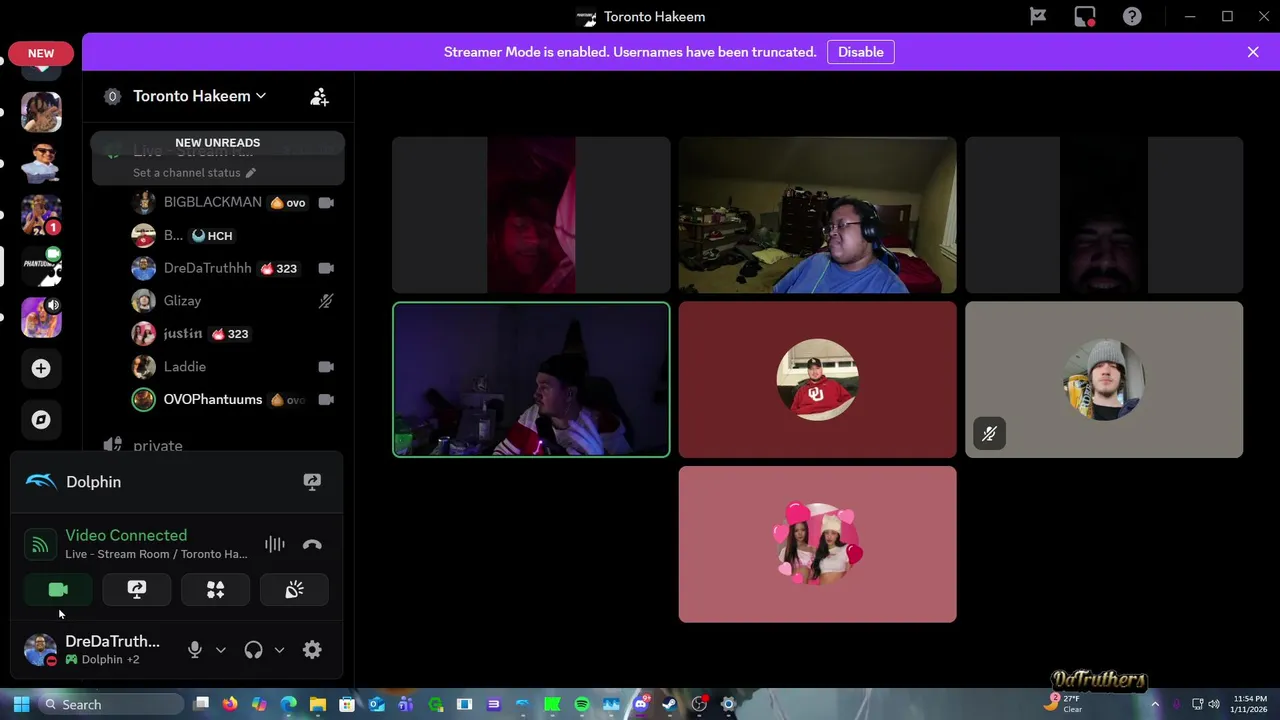Open Steam from the taskbar
Image resolution: width=1280 pixels, height=720 pixels.
(x=670, y=704)
